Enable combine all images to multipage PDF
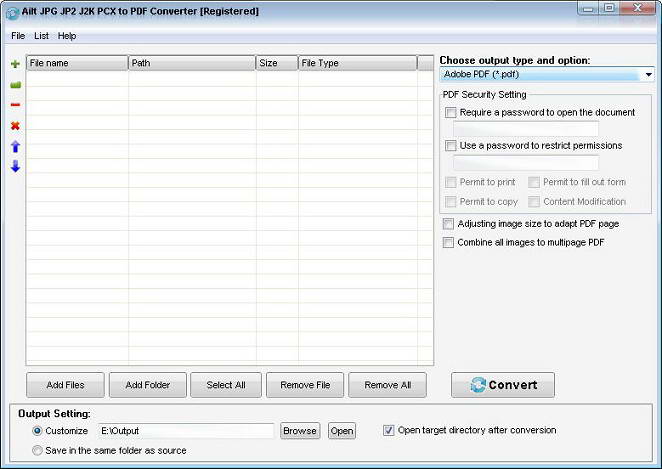 pos(449,242)
